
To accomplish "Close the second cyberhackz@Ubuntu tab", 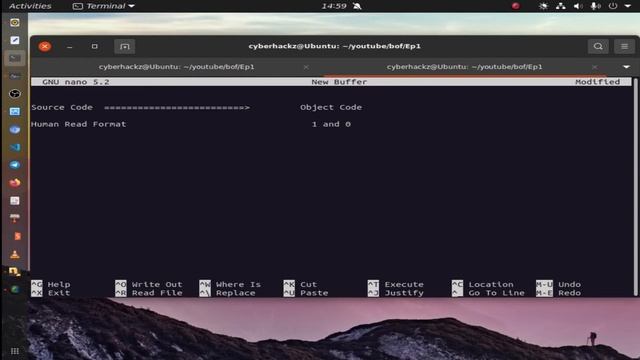I will [x=595, y=67].
